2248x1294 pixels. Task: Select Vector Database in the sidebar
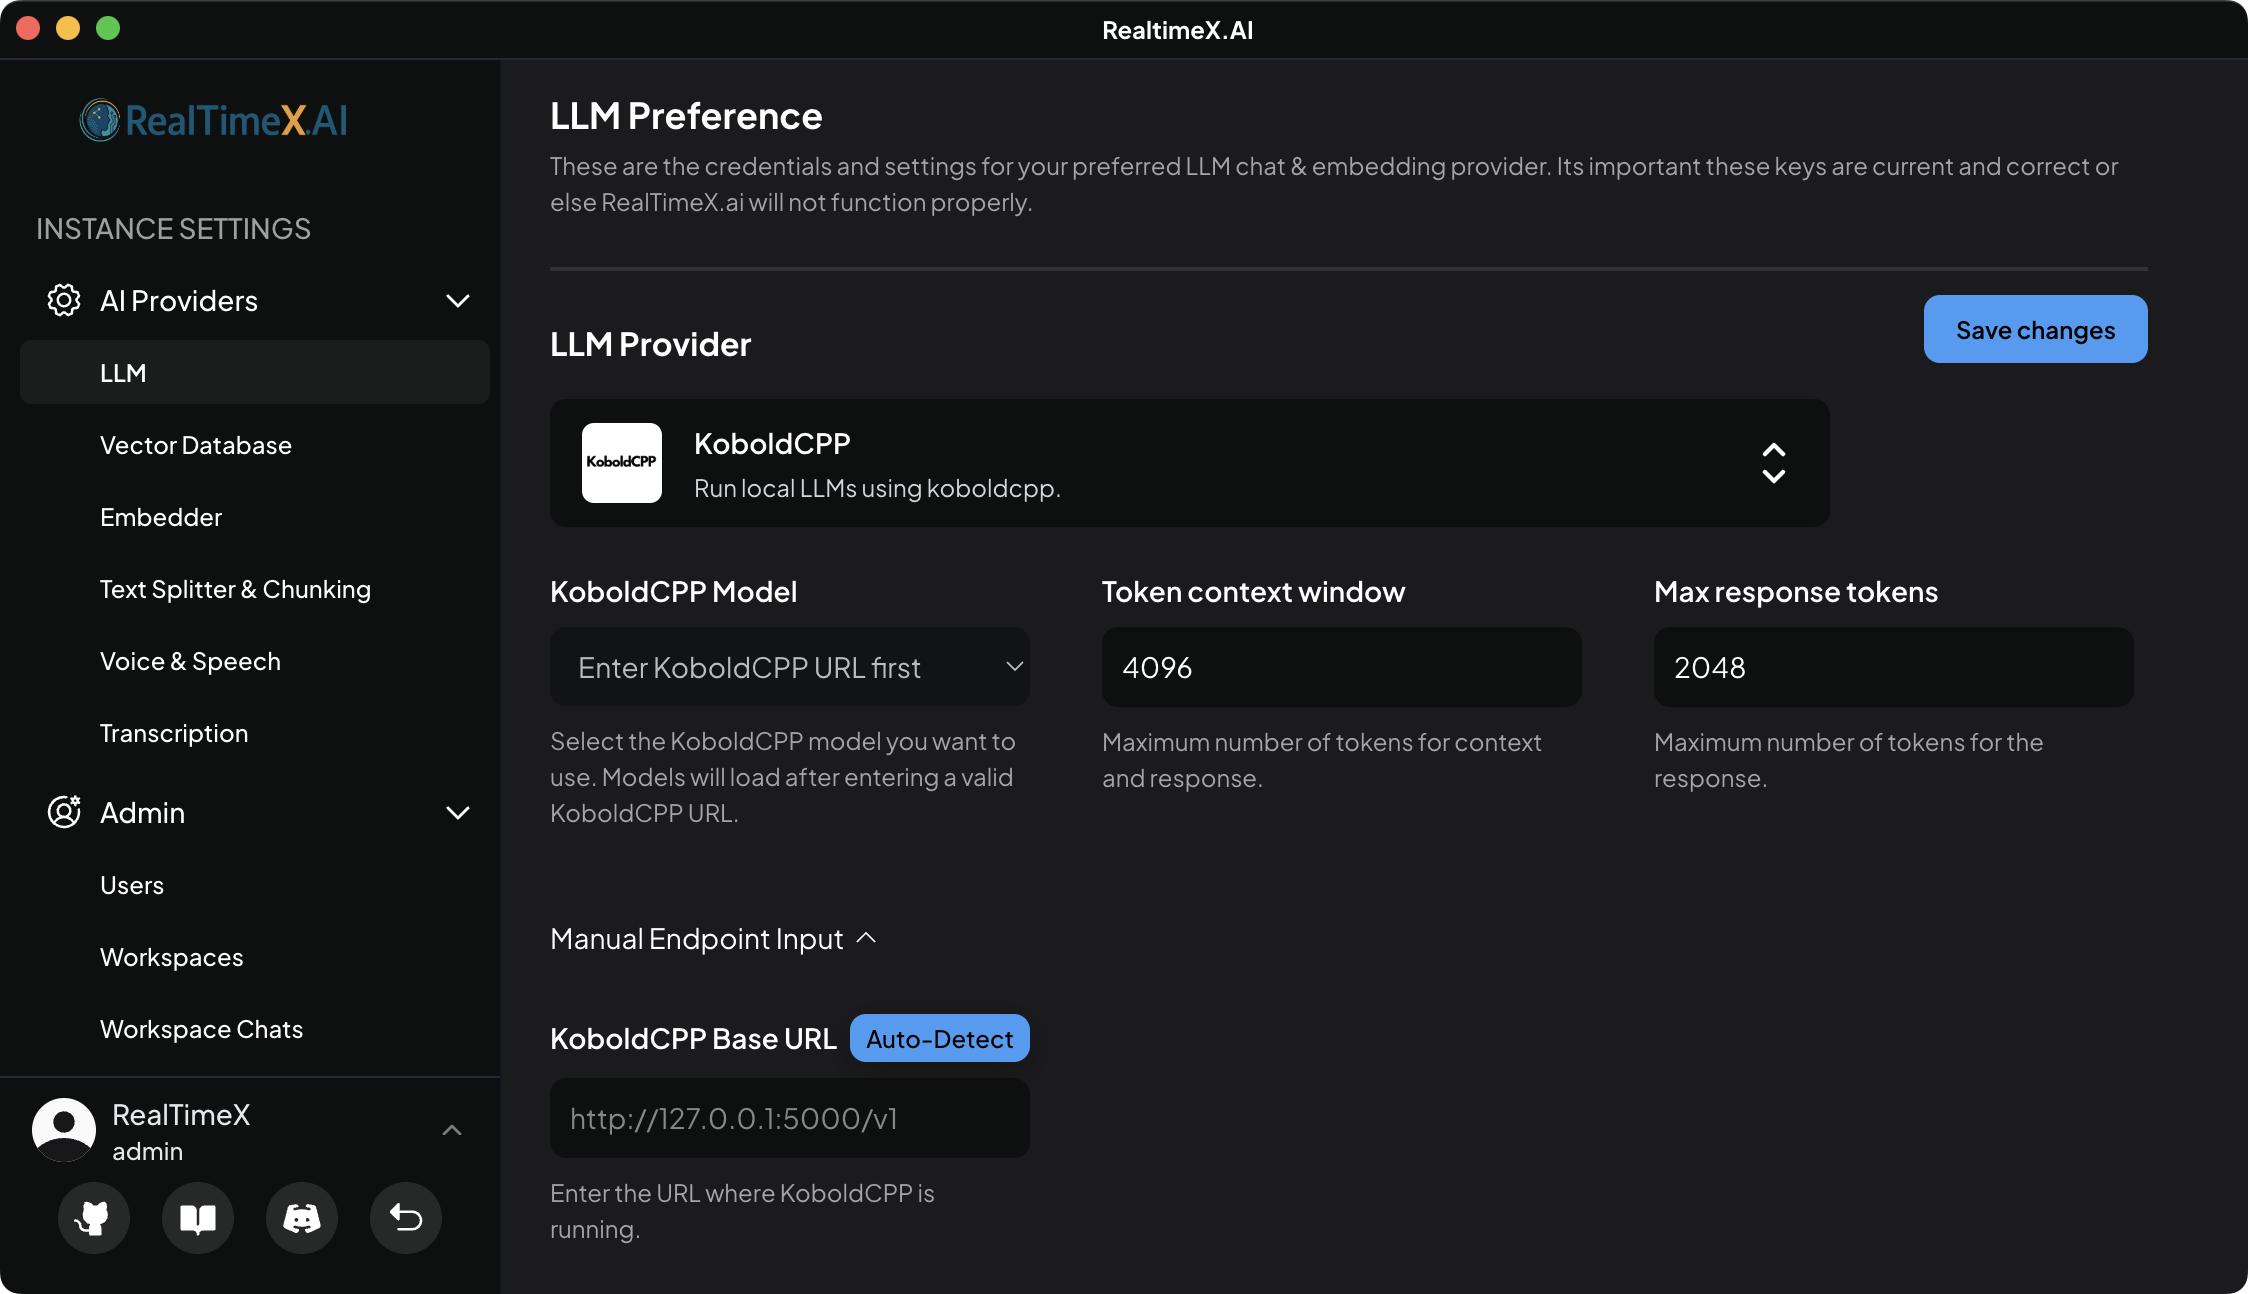pos(196,445)
